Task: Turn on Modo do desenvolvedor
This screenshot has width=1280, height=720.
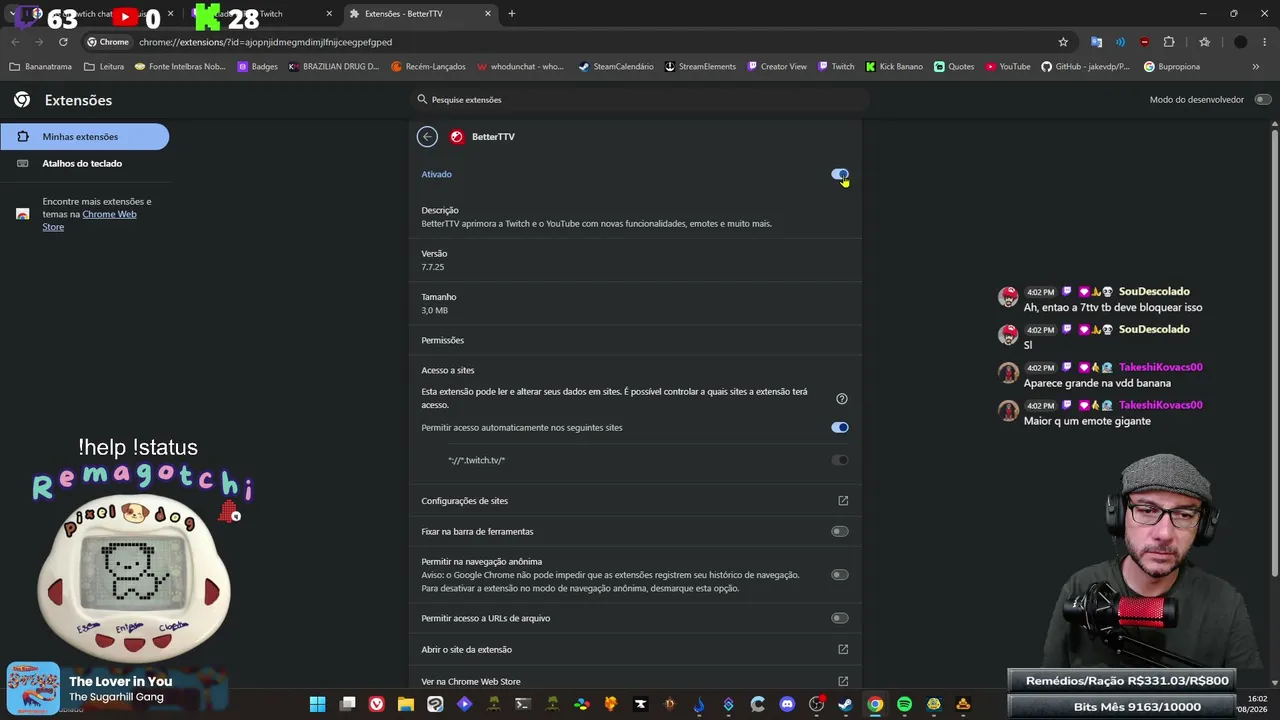Action: click(1263, 99)
